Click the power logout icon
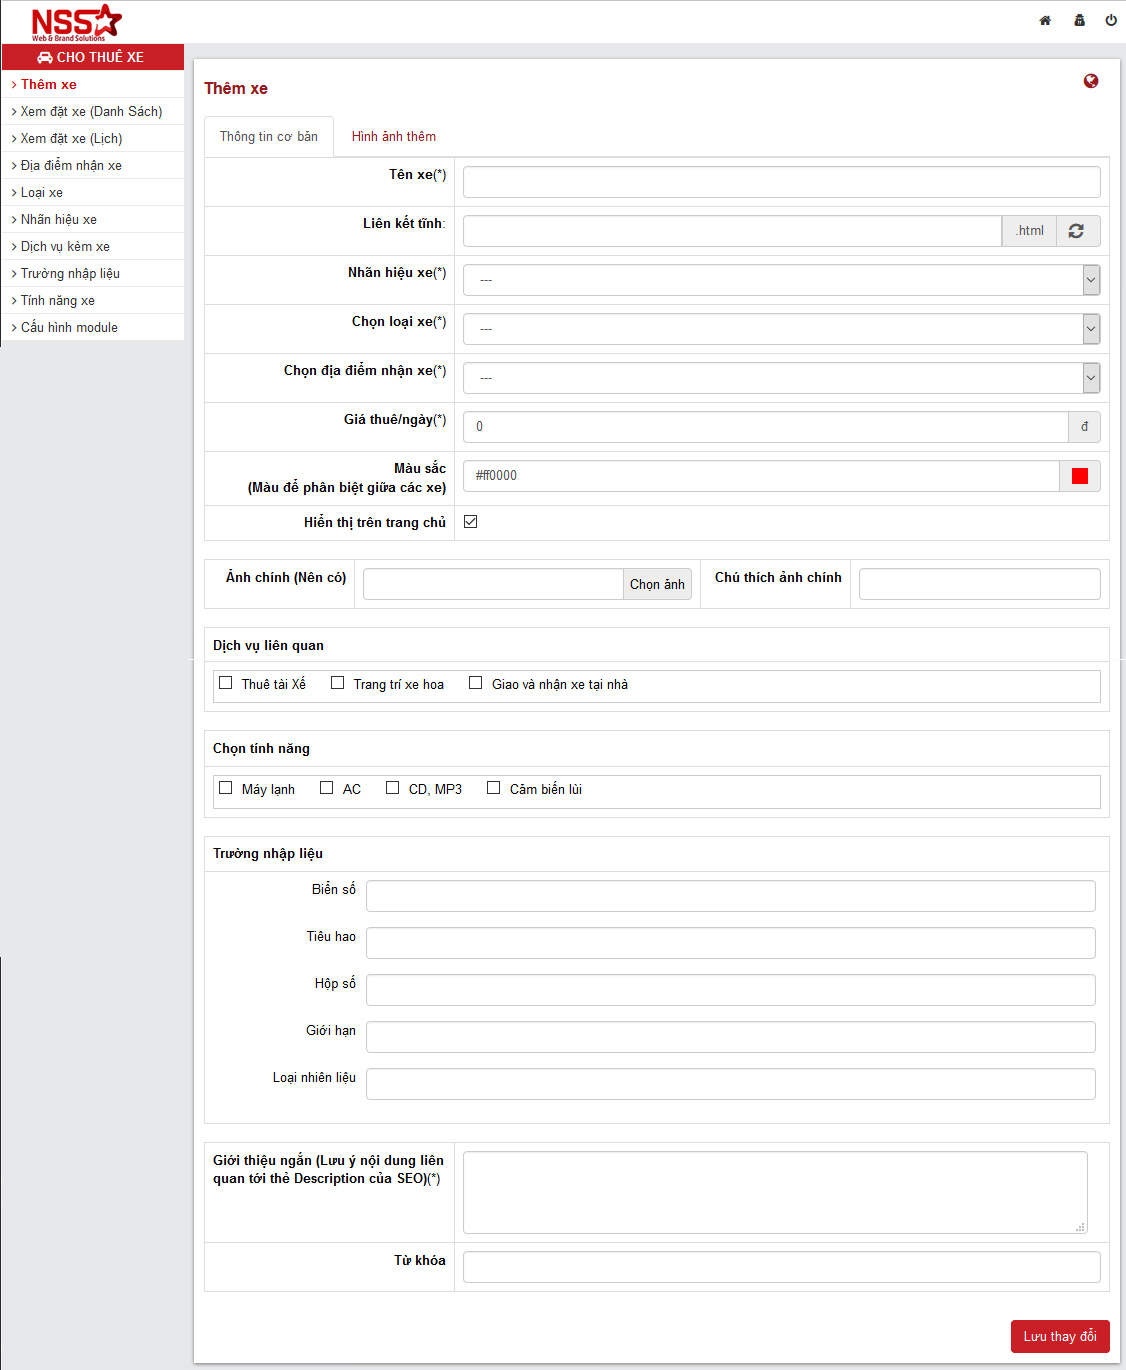The image size is (1126, 1370). pos(1111,20)
